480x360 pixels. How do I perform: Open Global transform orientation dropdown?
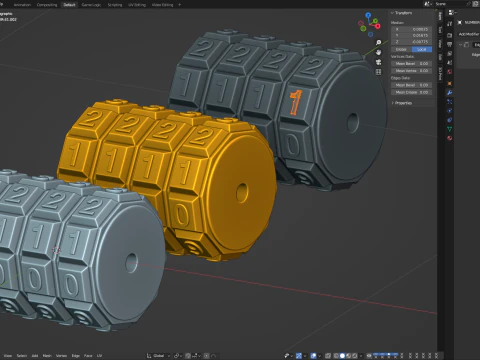158,356
